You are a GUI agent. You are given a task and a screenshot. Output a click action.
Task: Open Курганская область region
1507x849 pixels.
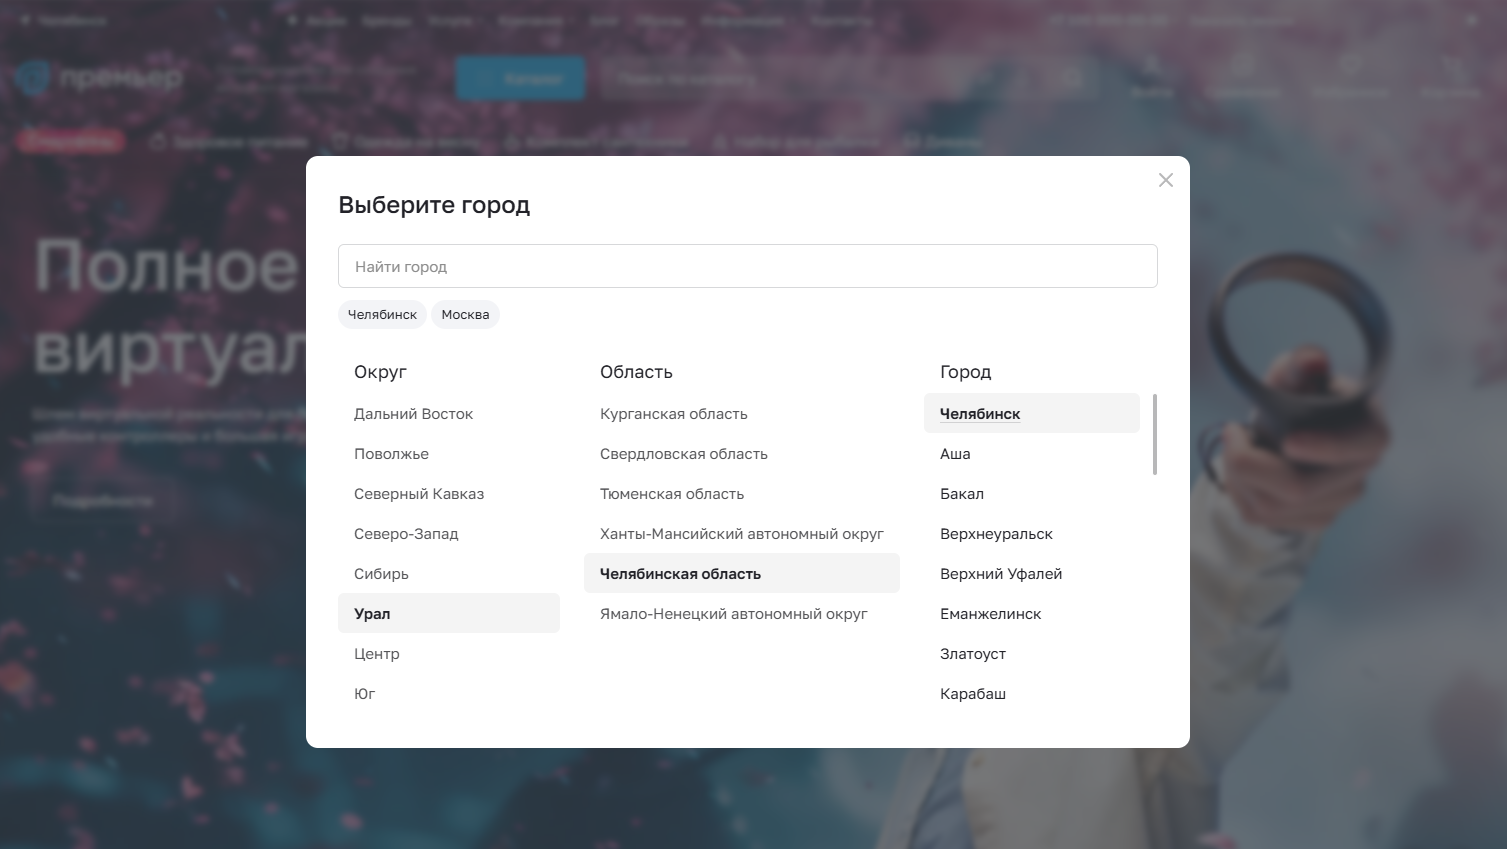(673, 414)
